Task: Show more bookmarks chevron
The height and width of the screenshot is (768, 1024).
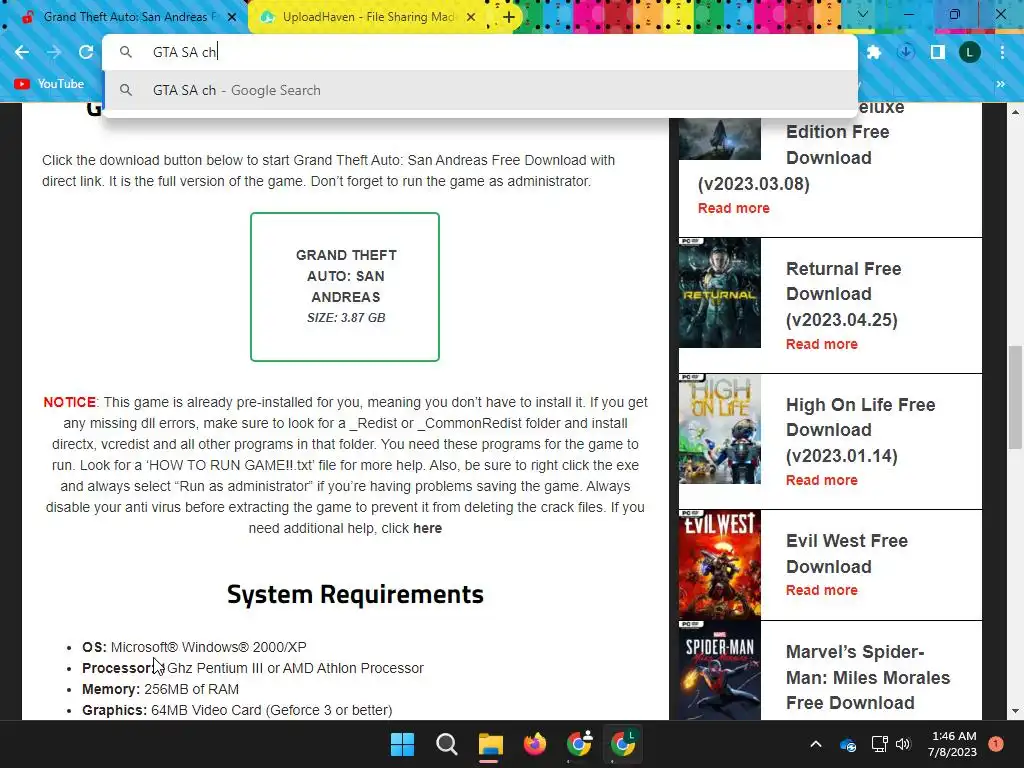Action: click(x=1000, y=84)
